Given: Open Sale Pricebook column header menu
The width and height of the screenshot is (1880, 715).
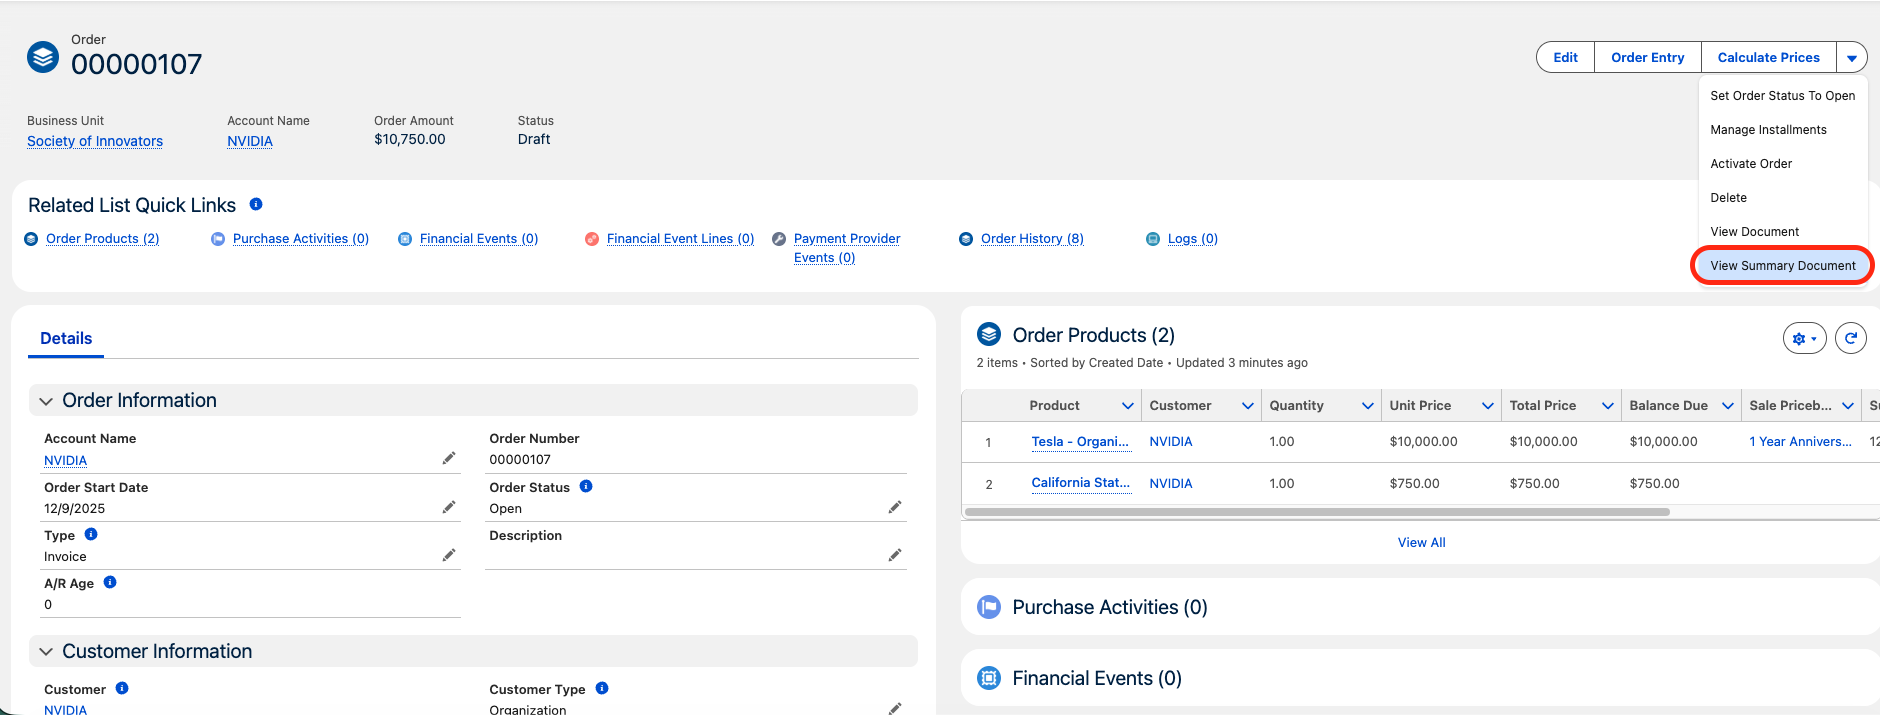Looking at the screenshot, I should [1848, 406].
